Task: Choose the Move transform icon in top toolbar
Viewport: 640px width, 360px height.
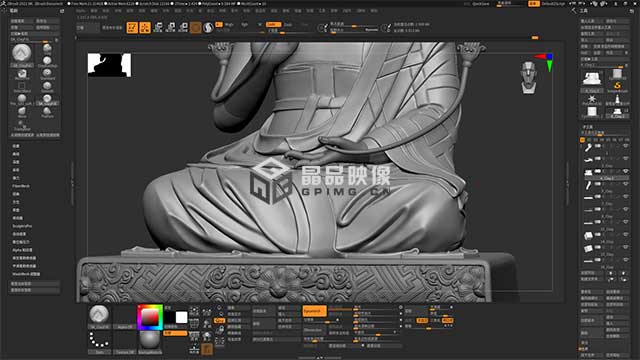Action: [x=158, y=27]
